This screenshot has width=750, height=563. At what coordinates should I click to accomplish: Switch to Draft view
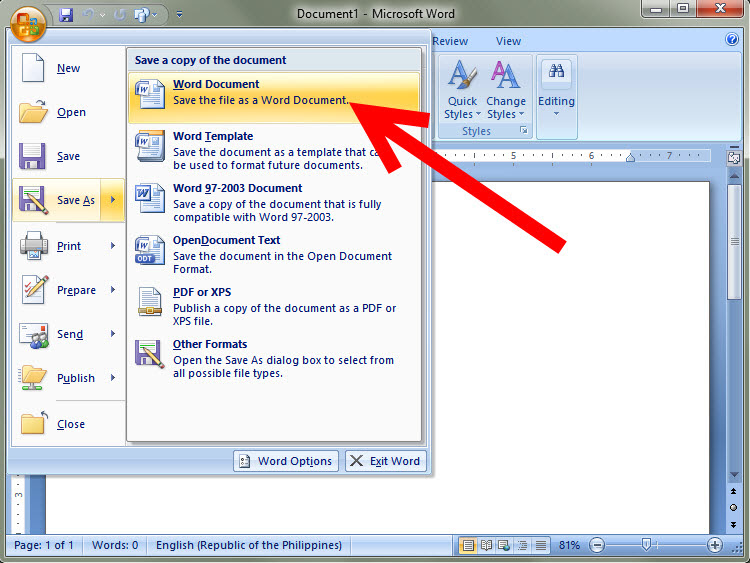coord(540,545)
